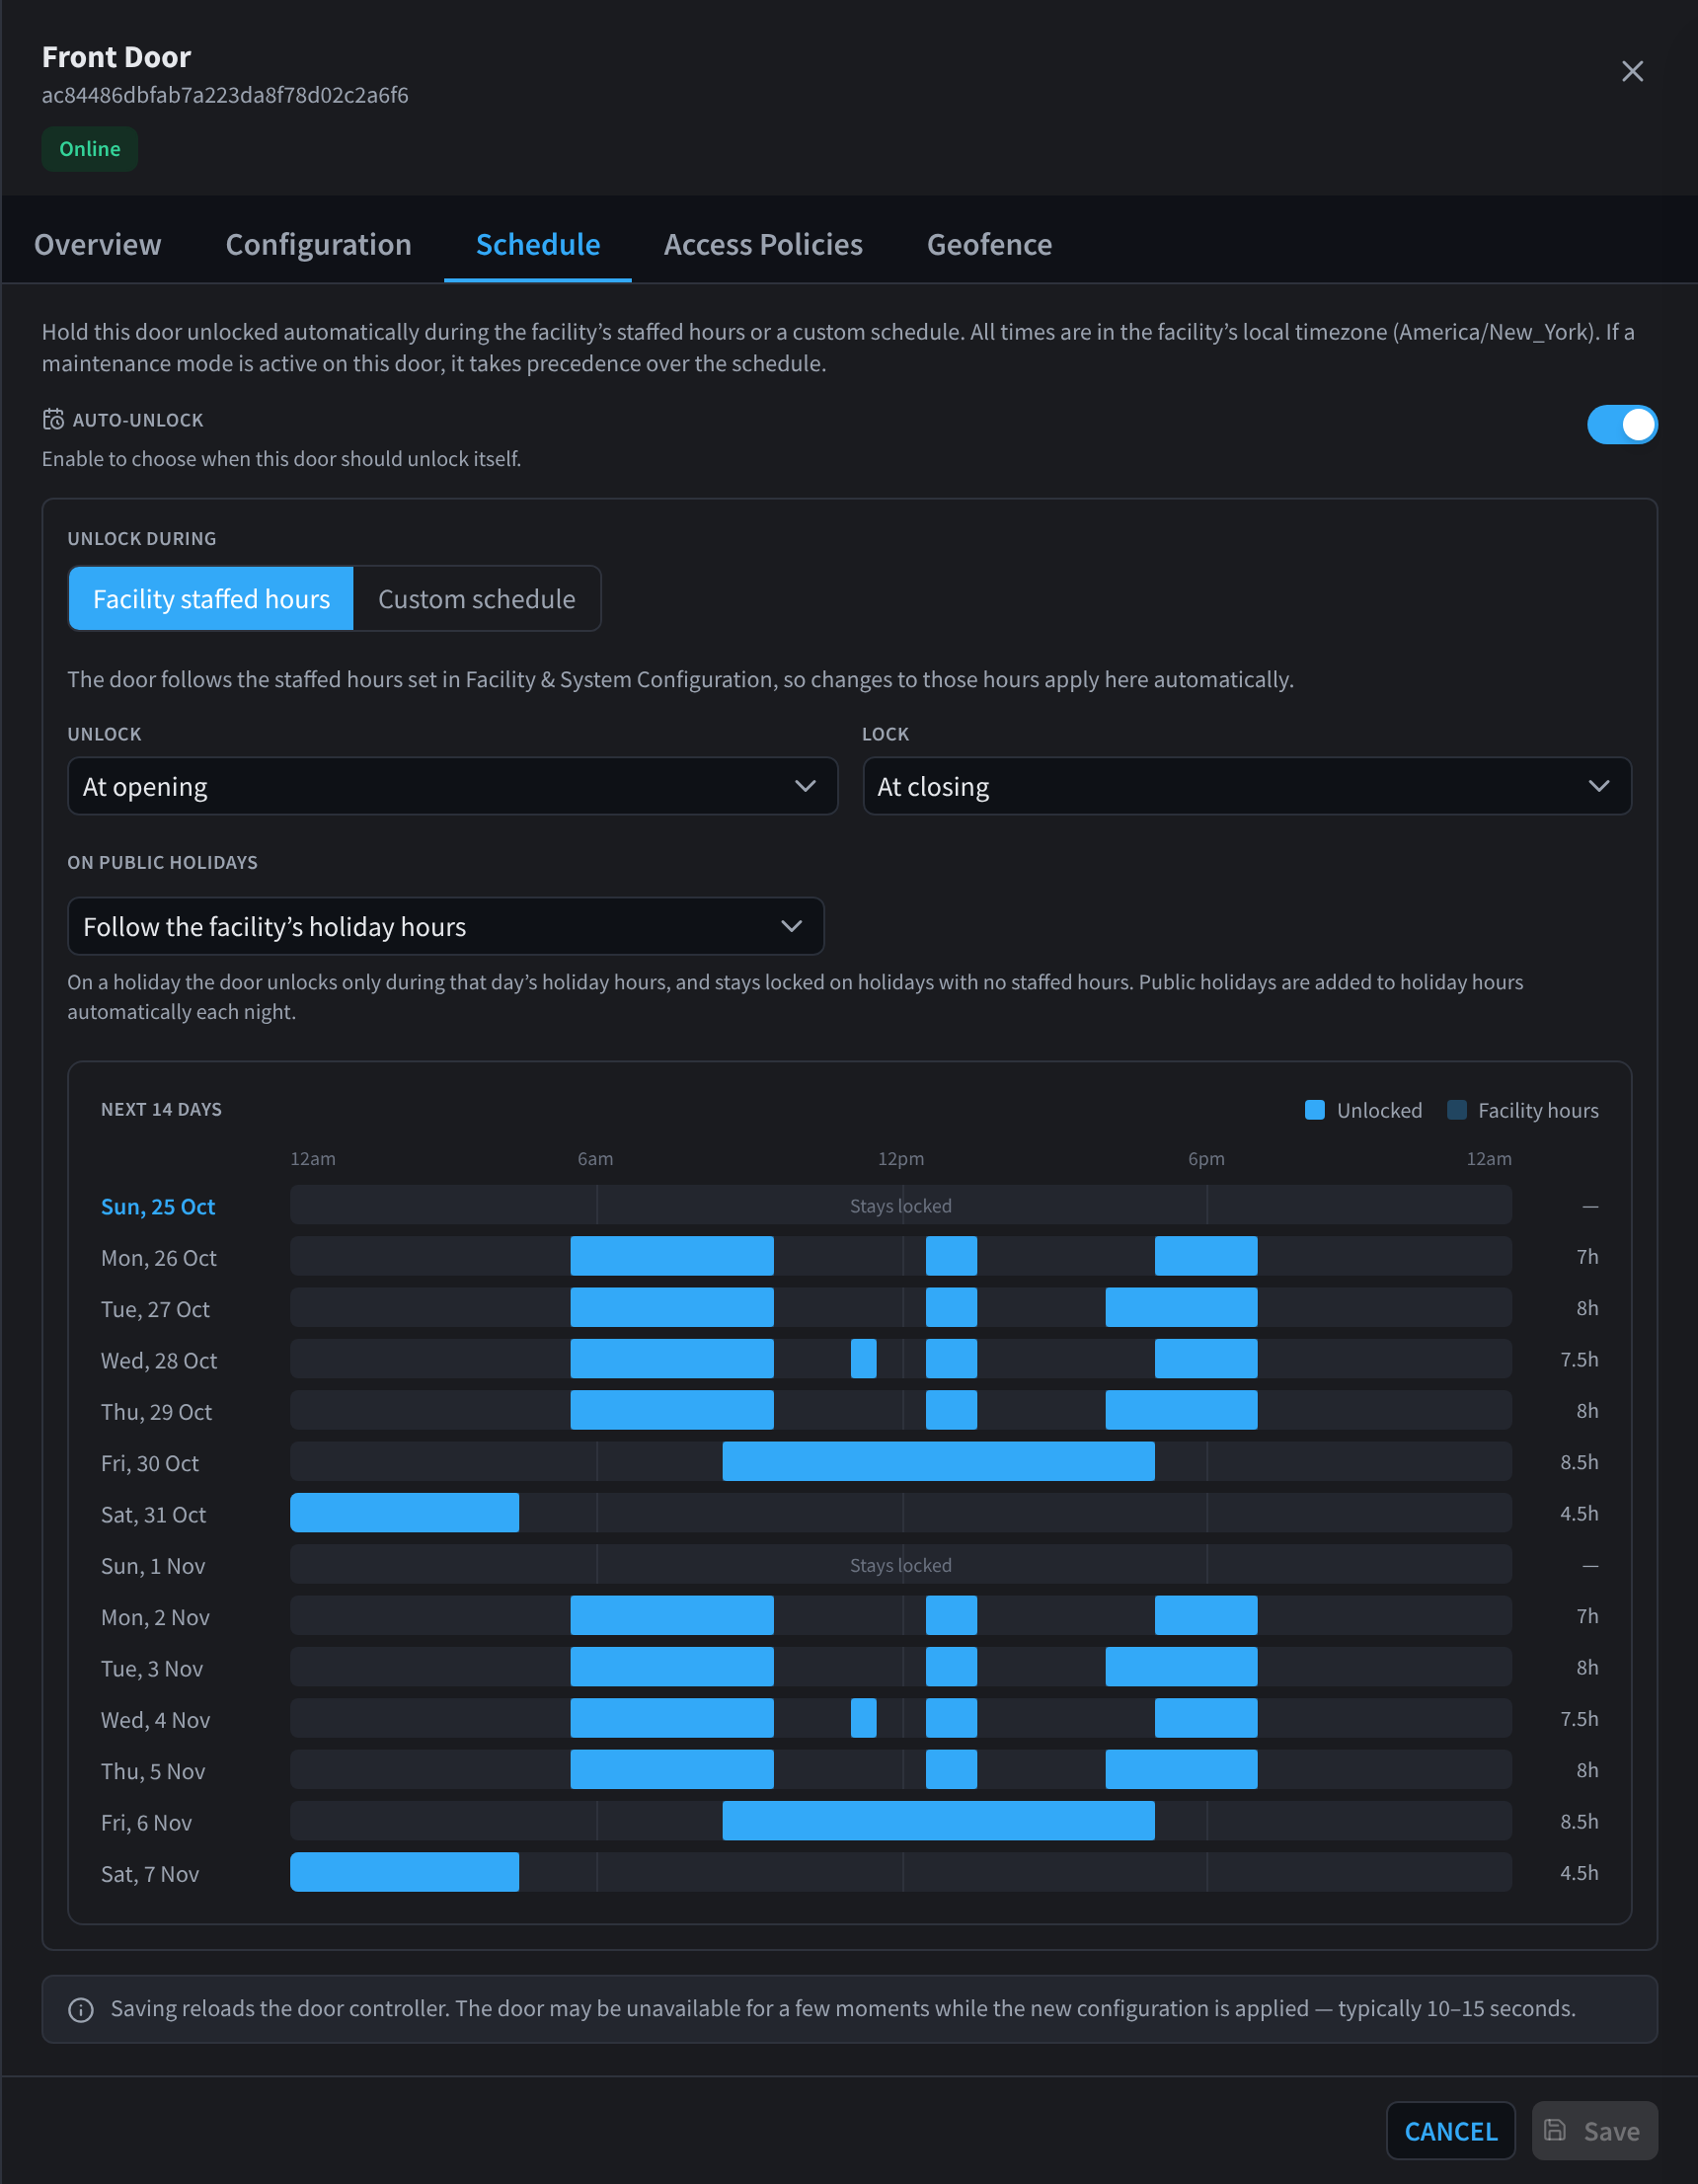Click the Facility hours legend swatch
This screenshot has width=1698, height=2184.
point(1457,1110)
